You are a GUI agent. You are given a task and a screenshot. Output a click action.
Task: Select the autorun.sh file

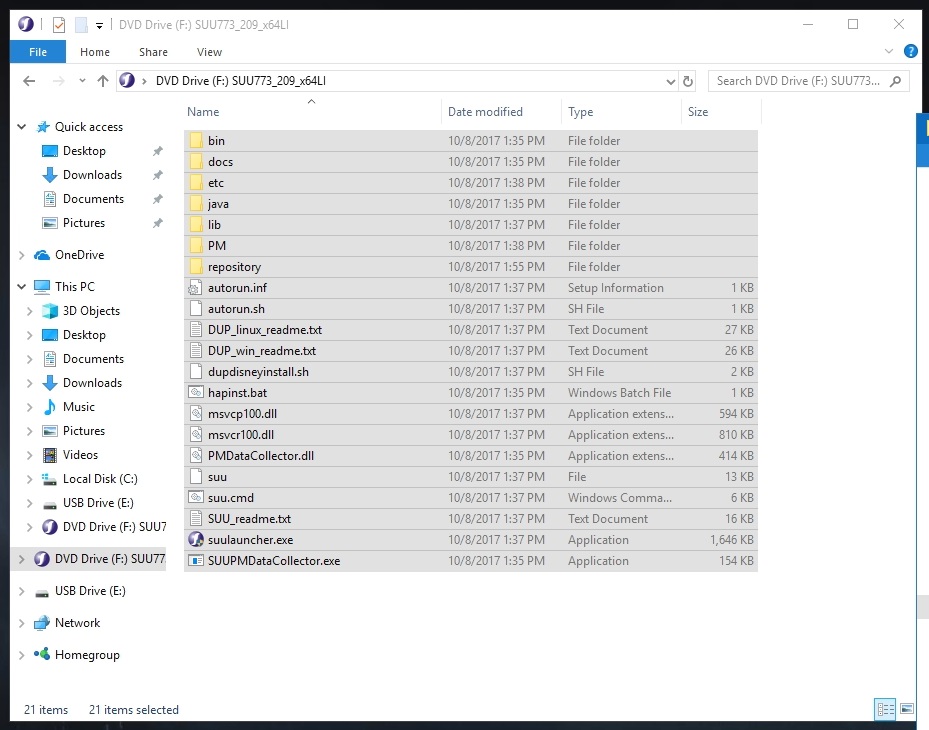[471, 309]
